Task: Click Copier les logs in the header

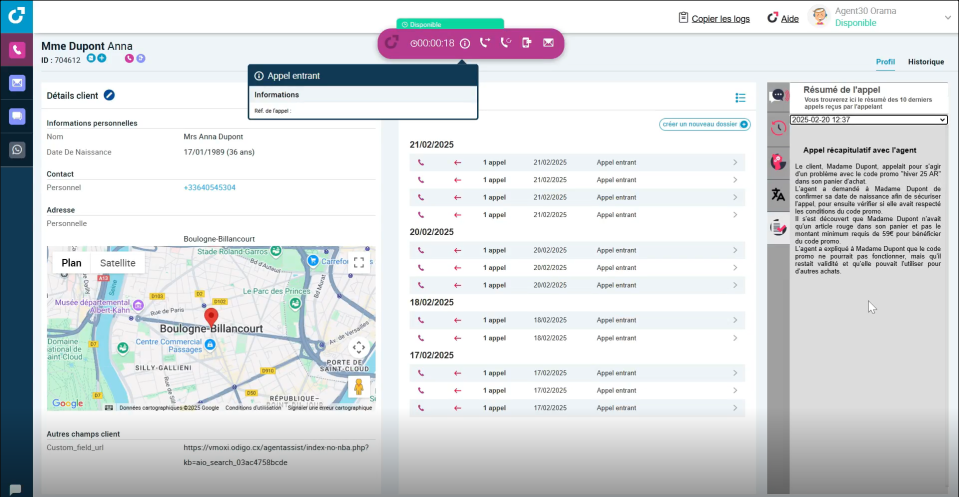Action: pos(713,18)
